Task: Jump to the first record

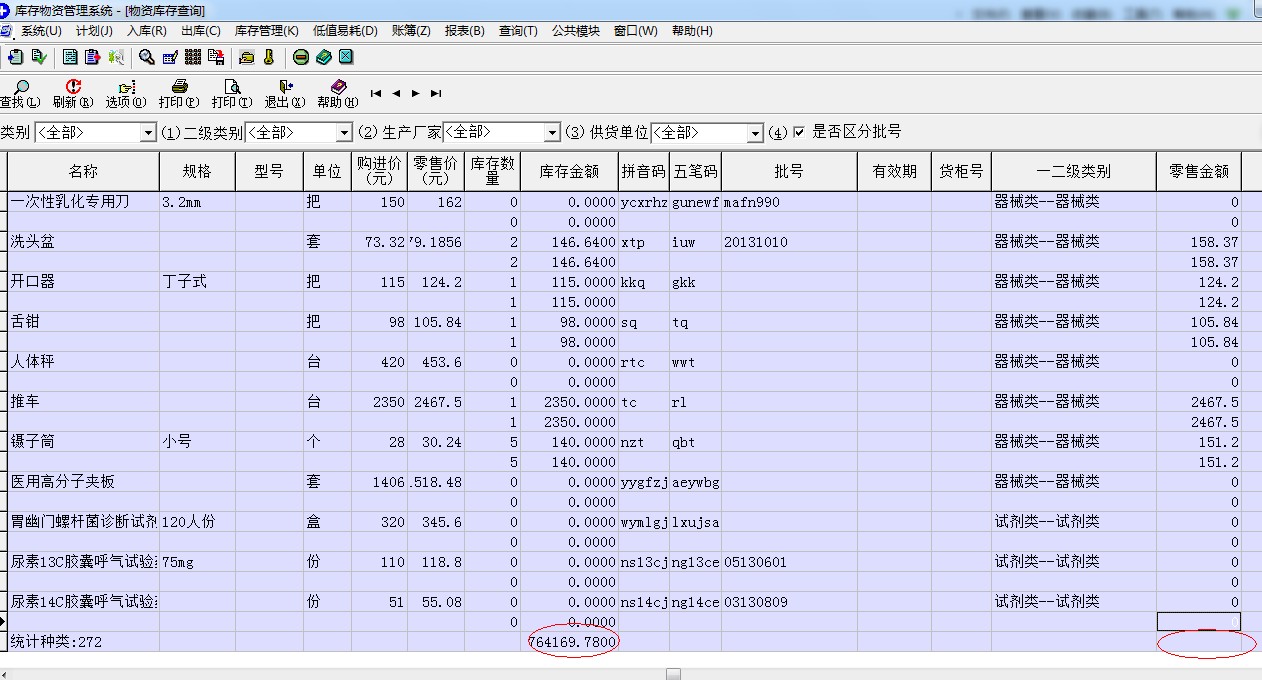Action: point(376,93)
